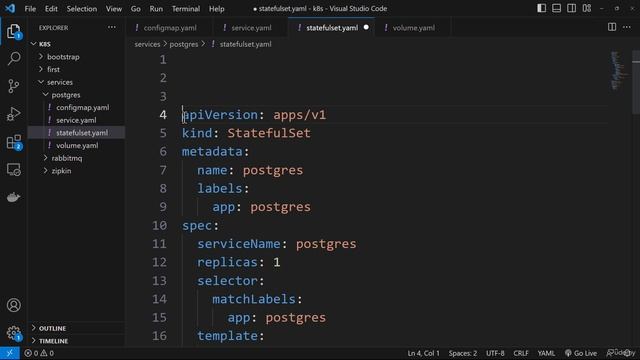
Task: Open service.yaml in explorer tree
Action: click(76, 120)
